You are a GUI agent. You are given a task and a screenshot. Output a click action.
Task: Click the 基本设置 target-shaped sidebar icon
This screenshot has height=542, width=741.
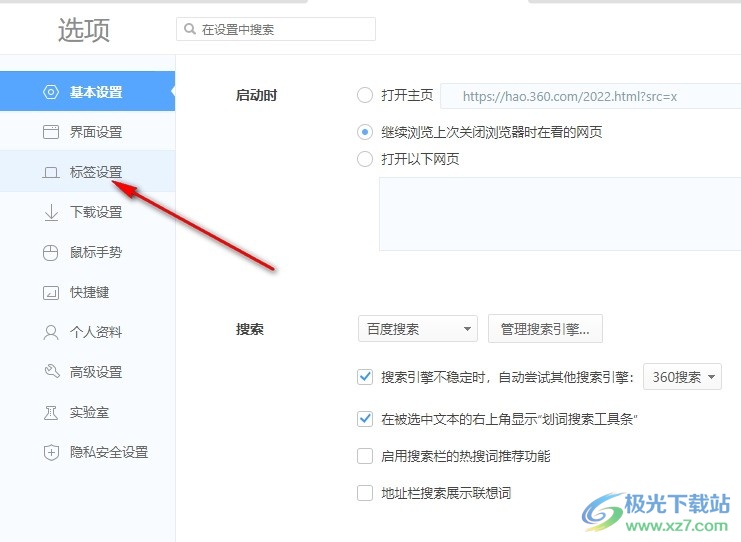pos(51,92)
